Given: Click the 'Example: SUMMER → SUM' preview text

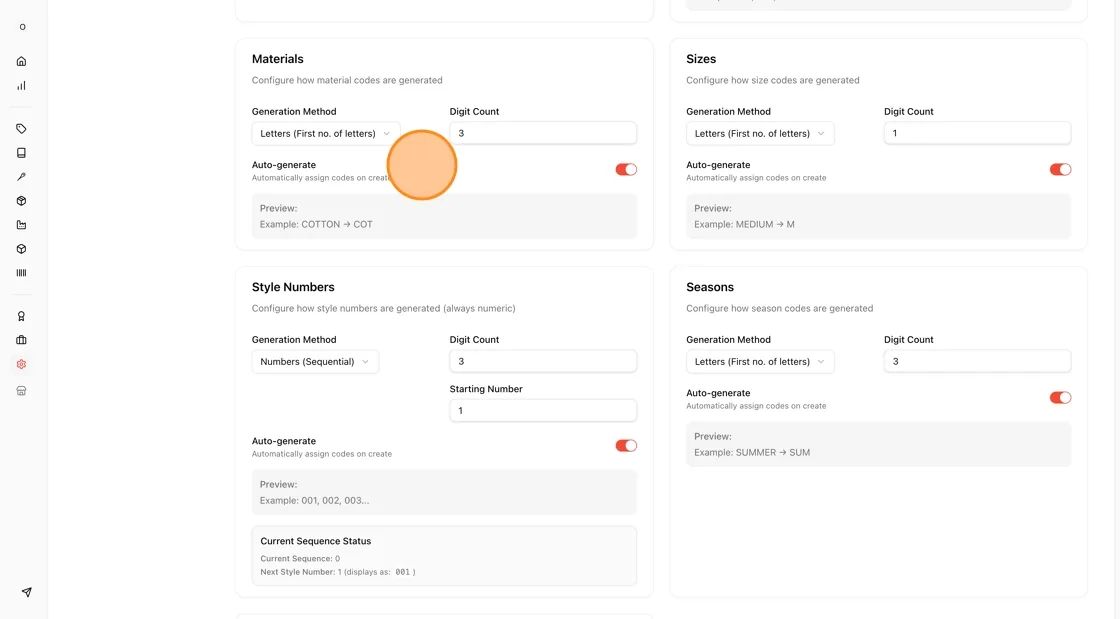Looking at the screenshot, I should [752, 453].
